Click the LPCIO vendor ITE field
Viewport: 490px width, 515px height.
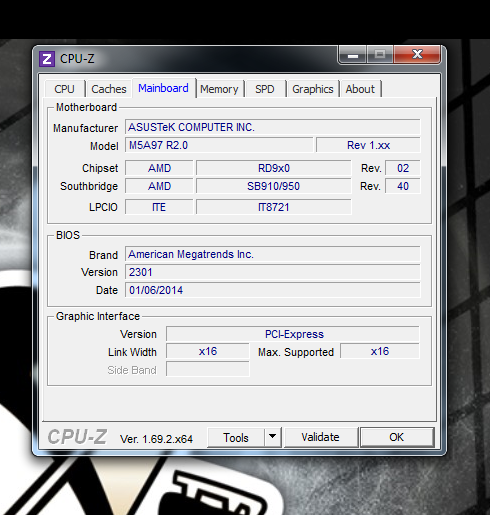pyautogui.click(x=159, y=207)
